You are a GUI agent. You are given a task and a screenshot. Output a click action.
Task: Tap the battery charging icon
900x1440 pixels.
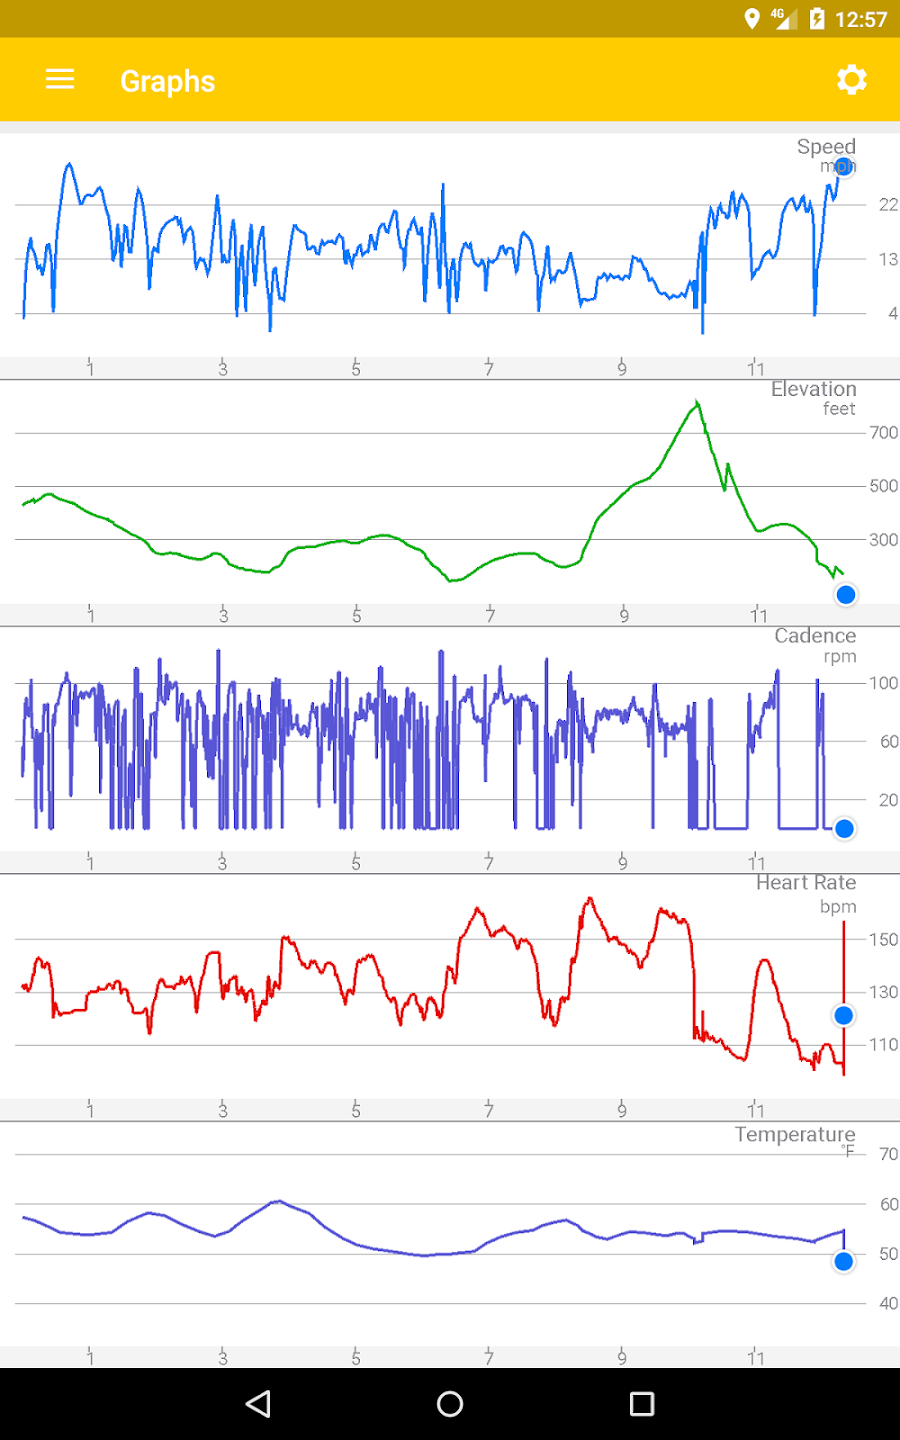[817, 19]
